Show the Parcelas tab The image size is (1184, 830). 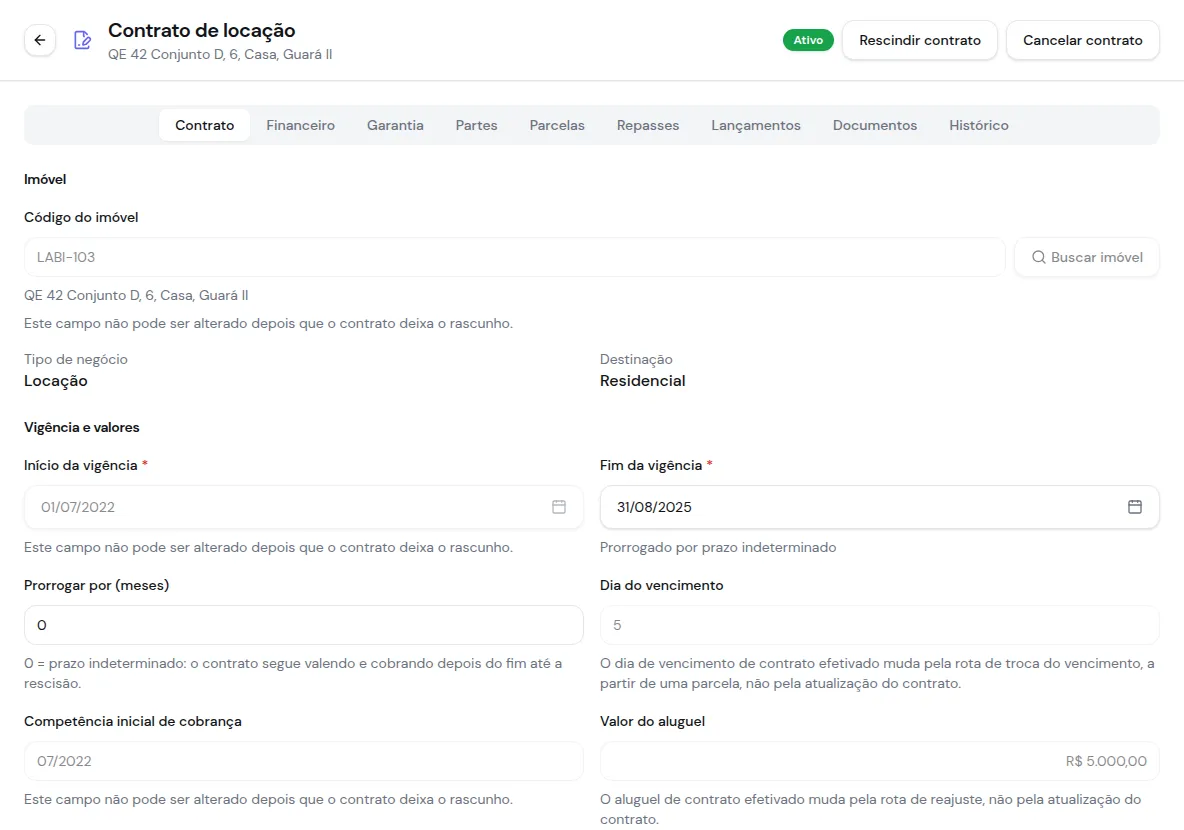pyautogui.click(x=557, y=125)
